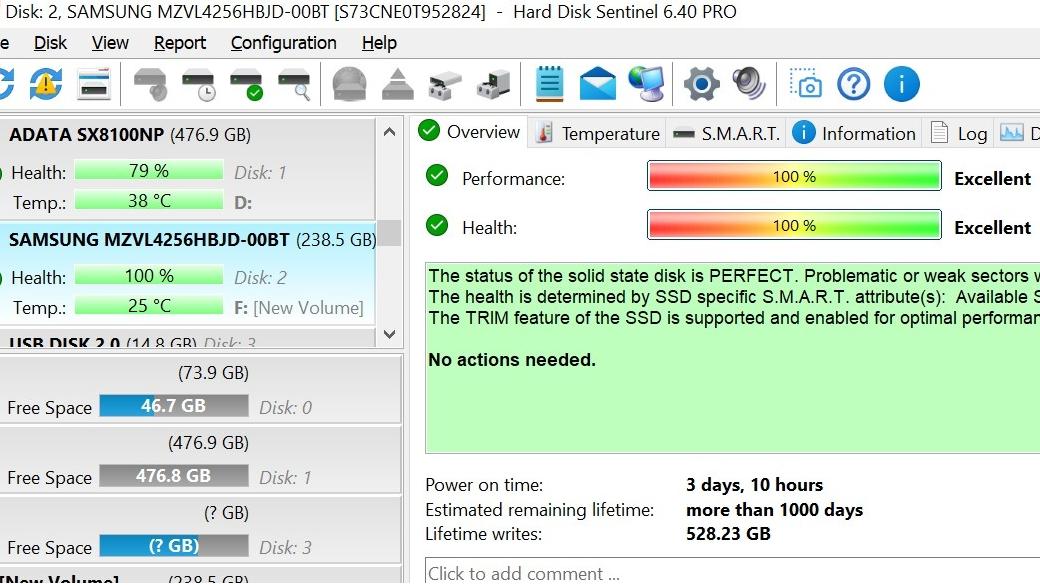Click disk list scroll down arrow
This screenshot has width=1040, height=585.
389,334
